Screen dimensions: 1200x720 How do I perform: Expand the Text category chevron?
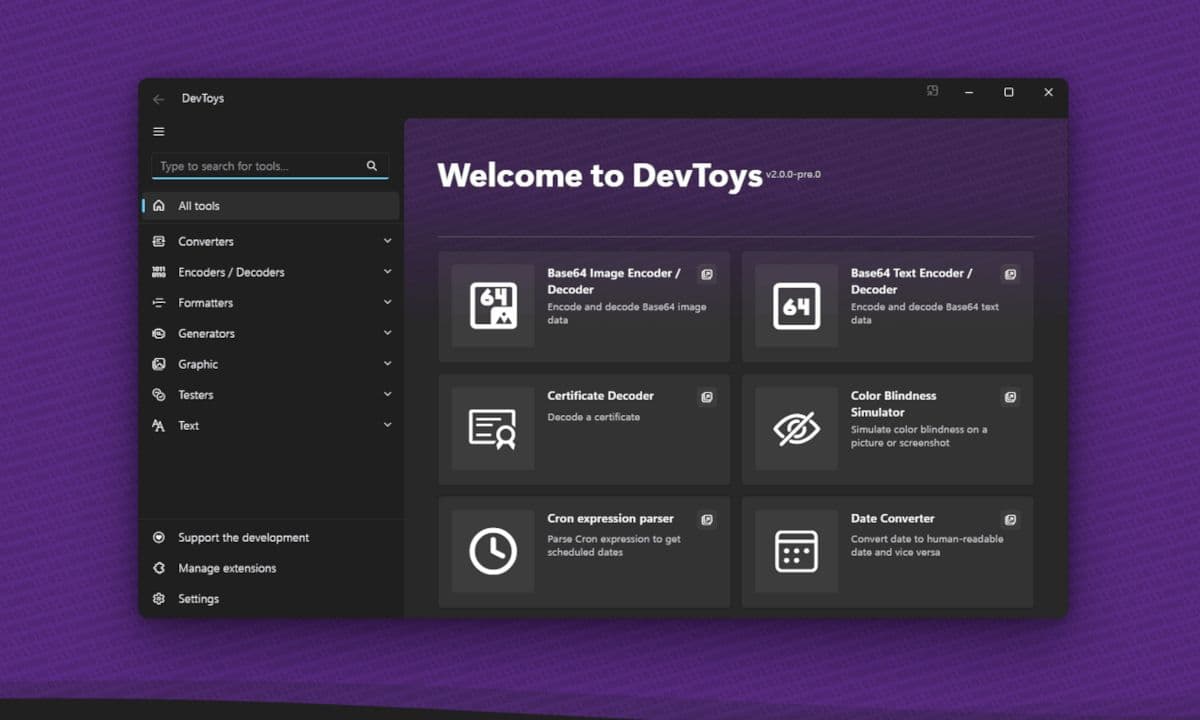388,425
